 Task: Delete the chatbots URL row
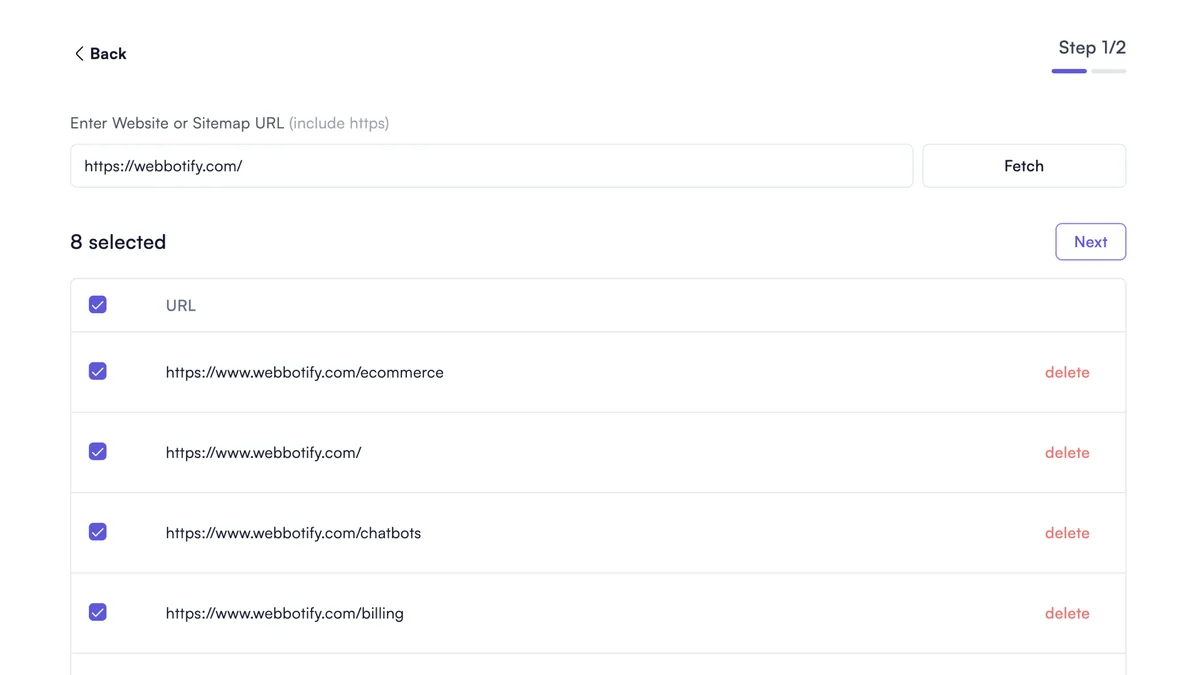pos(1067,533)
